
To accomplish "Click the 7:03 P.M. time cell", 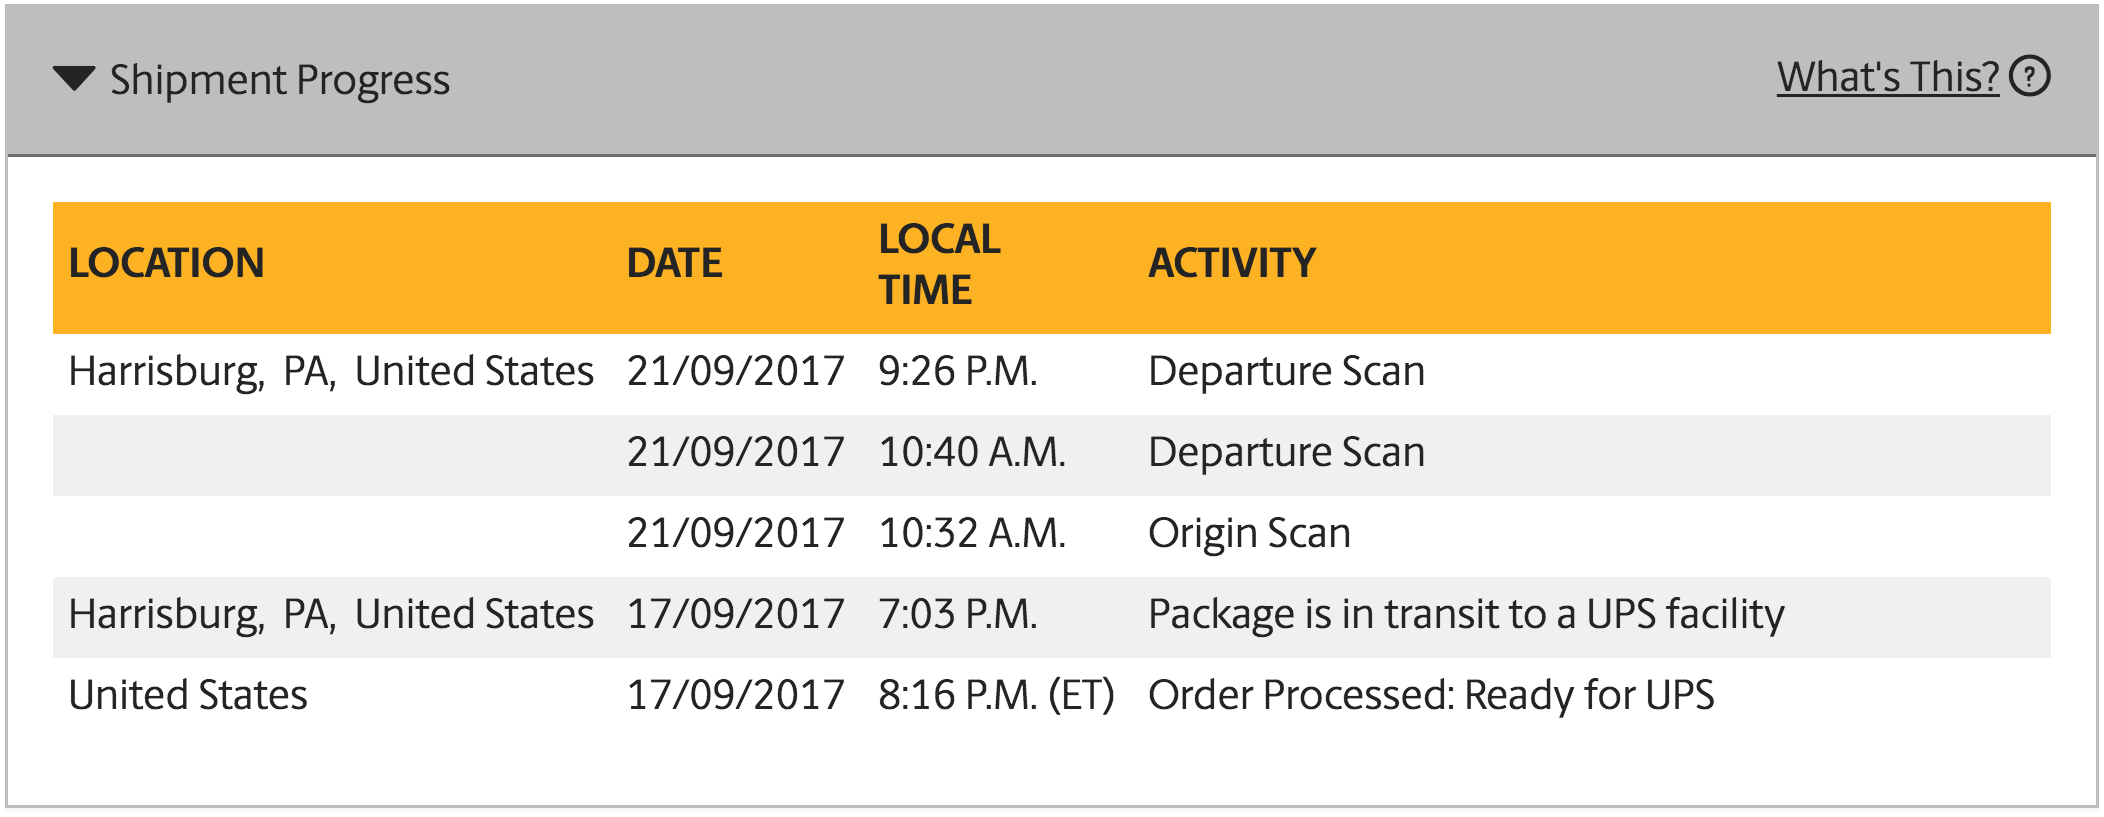I will 958,614.
